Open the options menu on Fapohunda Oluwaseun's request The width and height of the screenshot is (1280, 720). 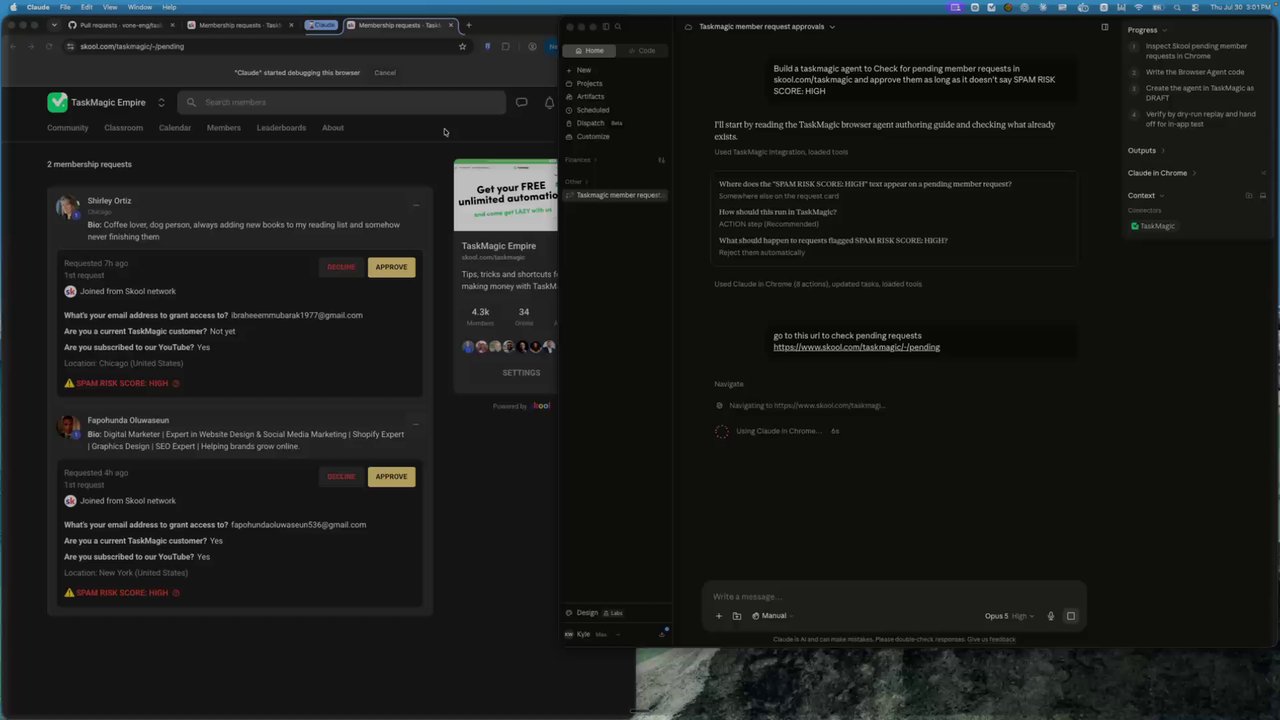[416, 424]
